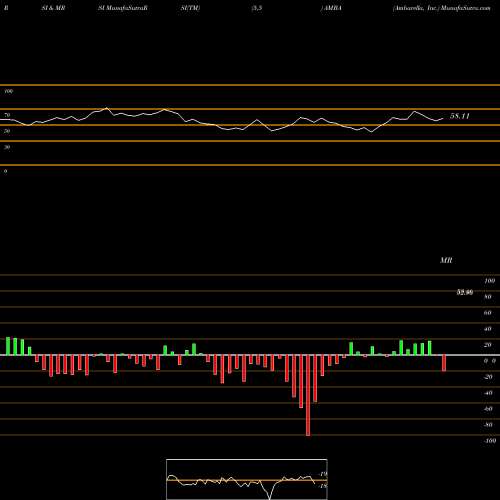Click the 'Ambarella, Inc.' MunafaSutra.com title
500x500 pixels.
click(442, 8)
